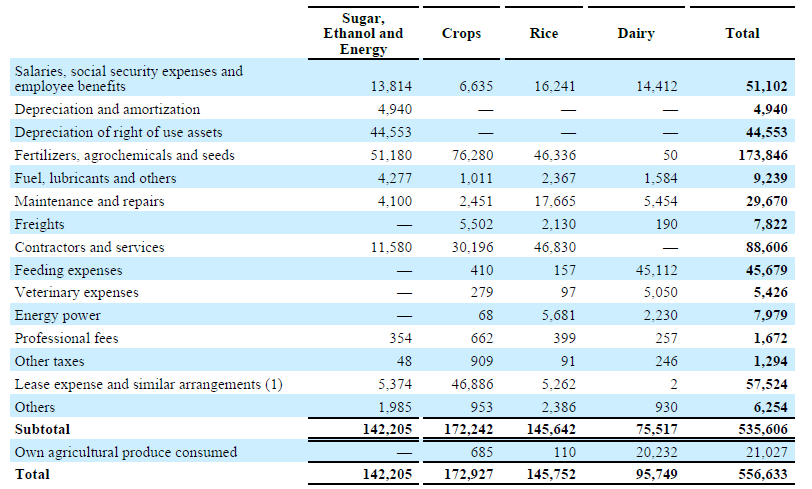The height and width of the screenshot is (489, 812).
Task: Click the Veterinary expenses row label
Action: coord(76,293)
